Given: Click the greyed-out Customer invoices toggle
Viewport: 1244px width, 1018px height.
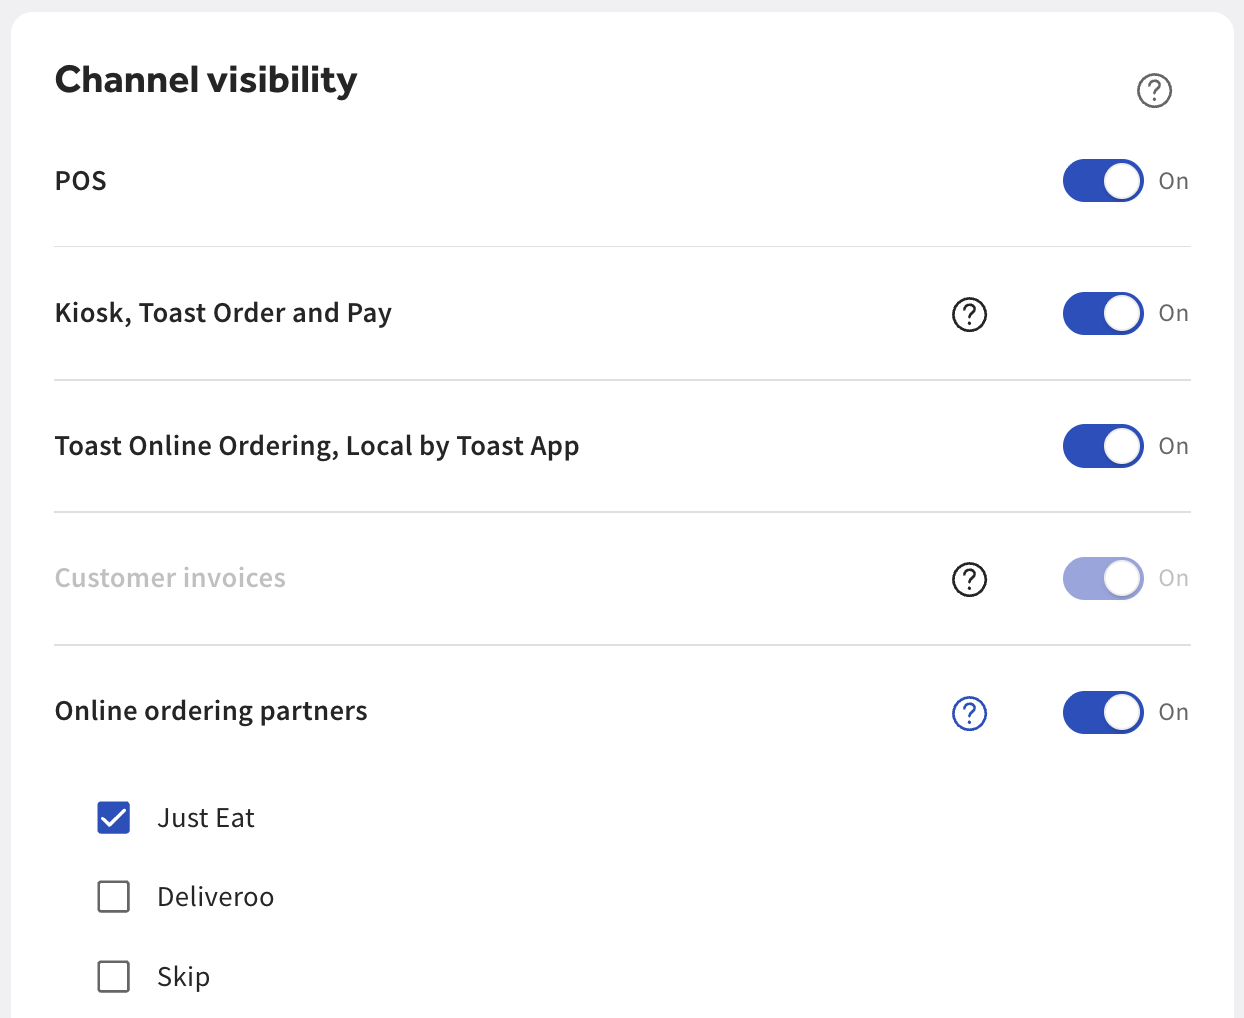Looking at the screenshot, I should coord(1102,578).
